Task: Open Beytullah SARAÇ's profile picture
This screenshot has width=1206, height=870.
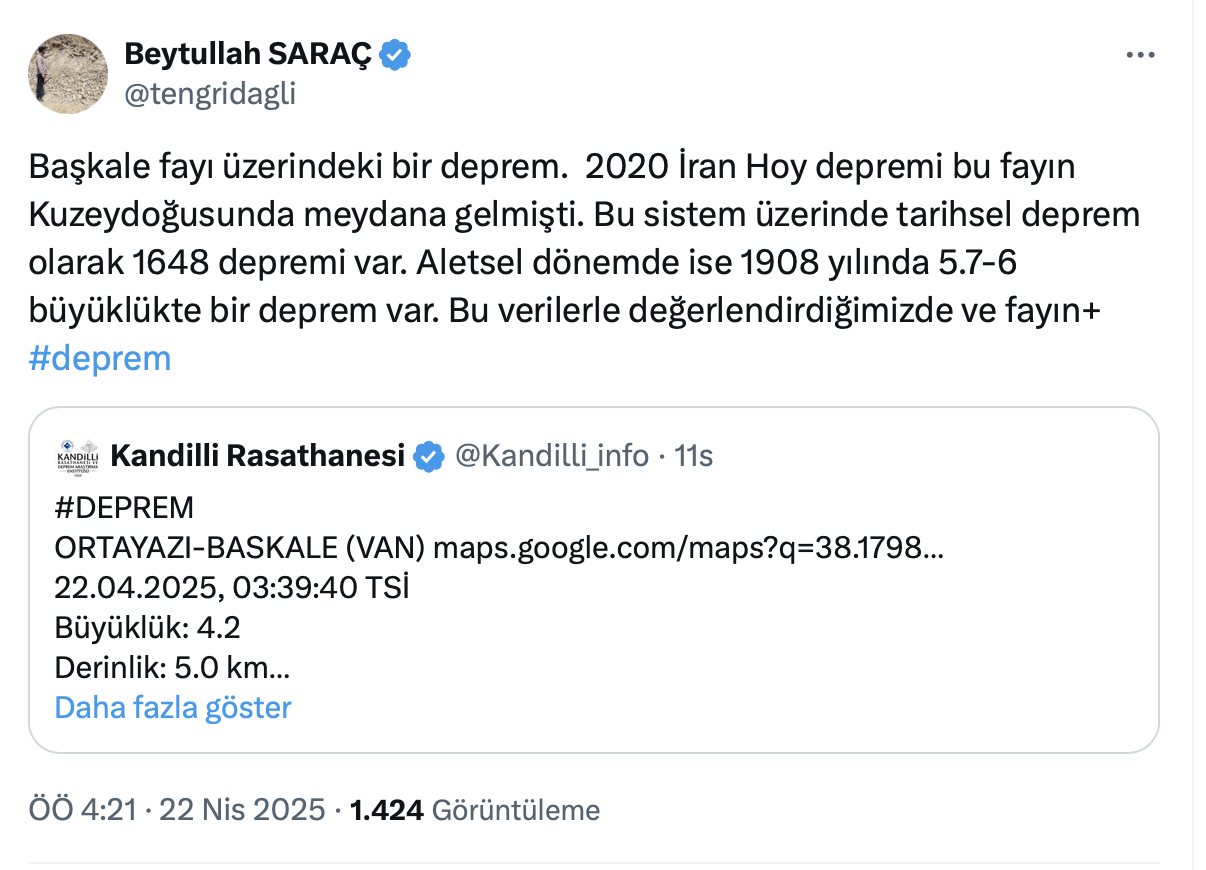Action: (x=68, y=73)
